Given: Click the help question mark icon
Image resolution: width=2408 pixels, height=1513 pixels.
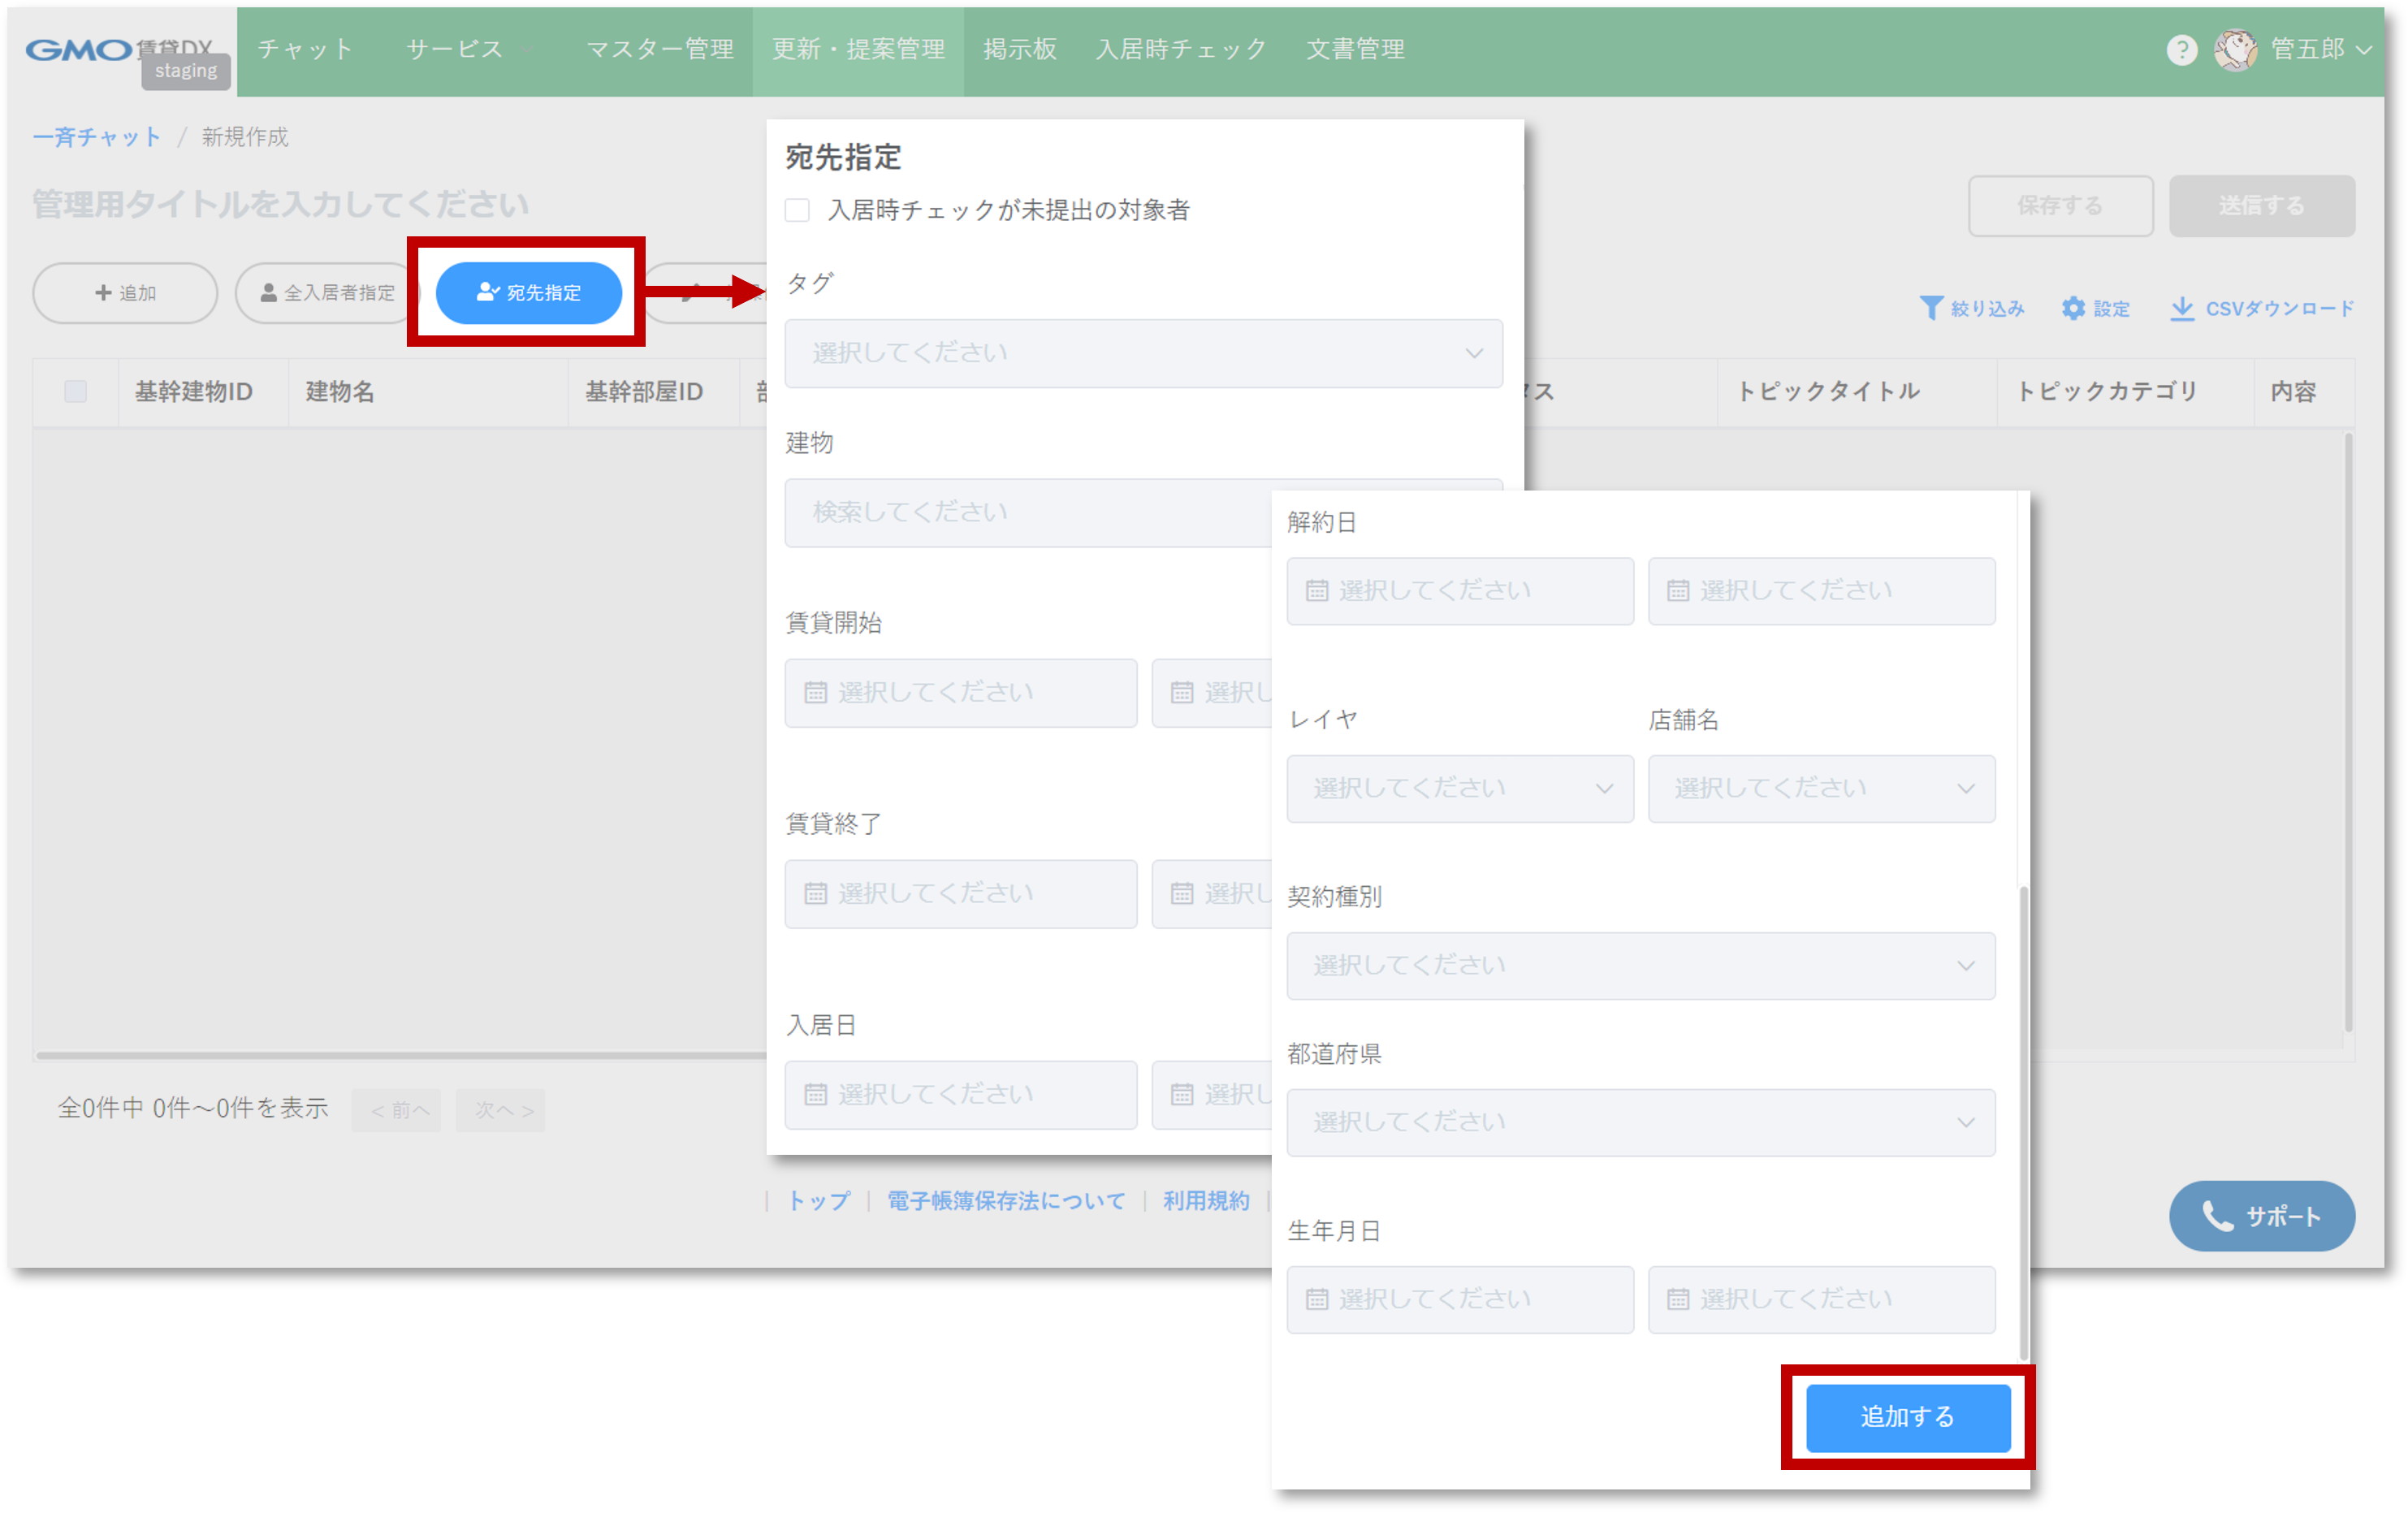Looking at the screenshot, I should click(x=2181, y=50).
